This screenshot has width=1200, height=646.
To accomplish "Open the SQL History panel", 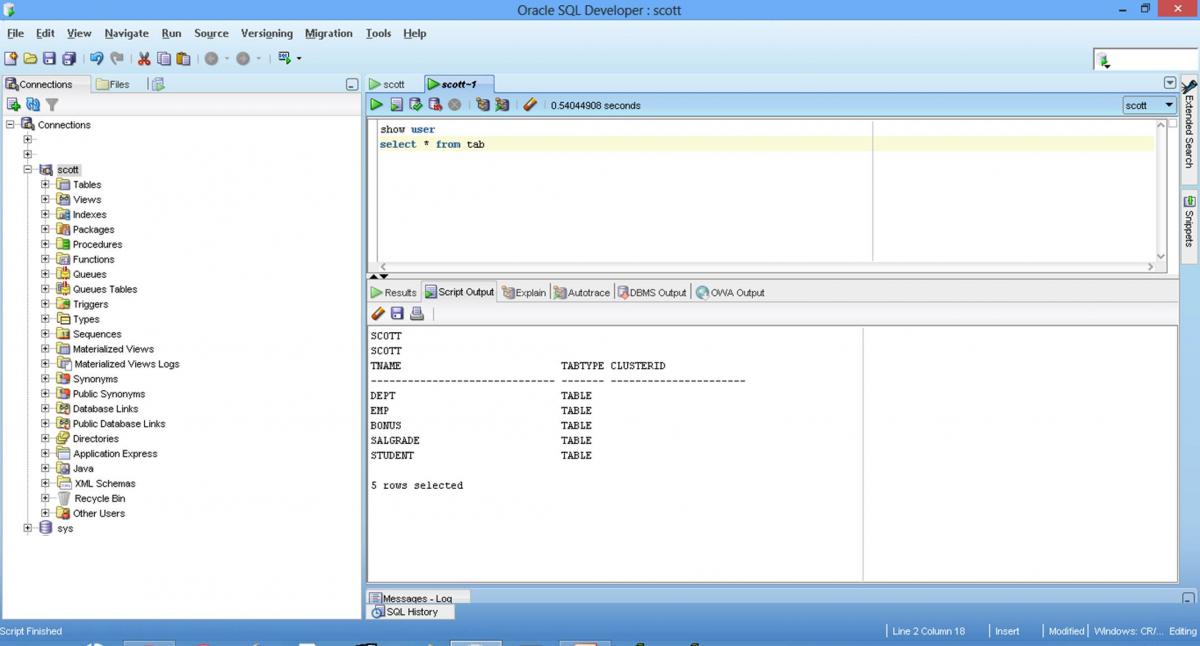I will click(x=411, y=612).
